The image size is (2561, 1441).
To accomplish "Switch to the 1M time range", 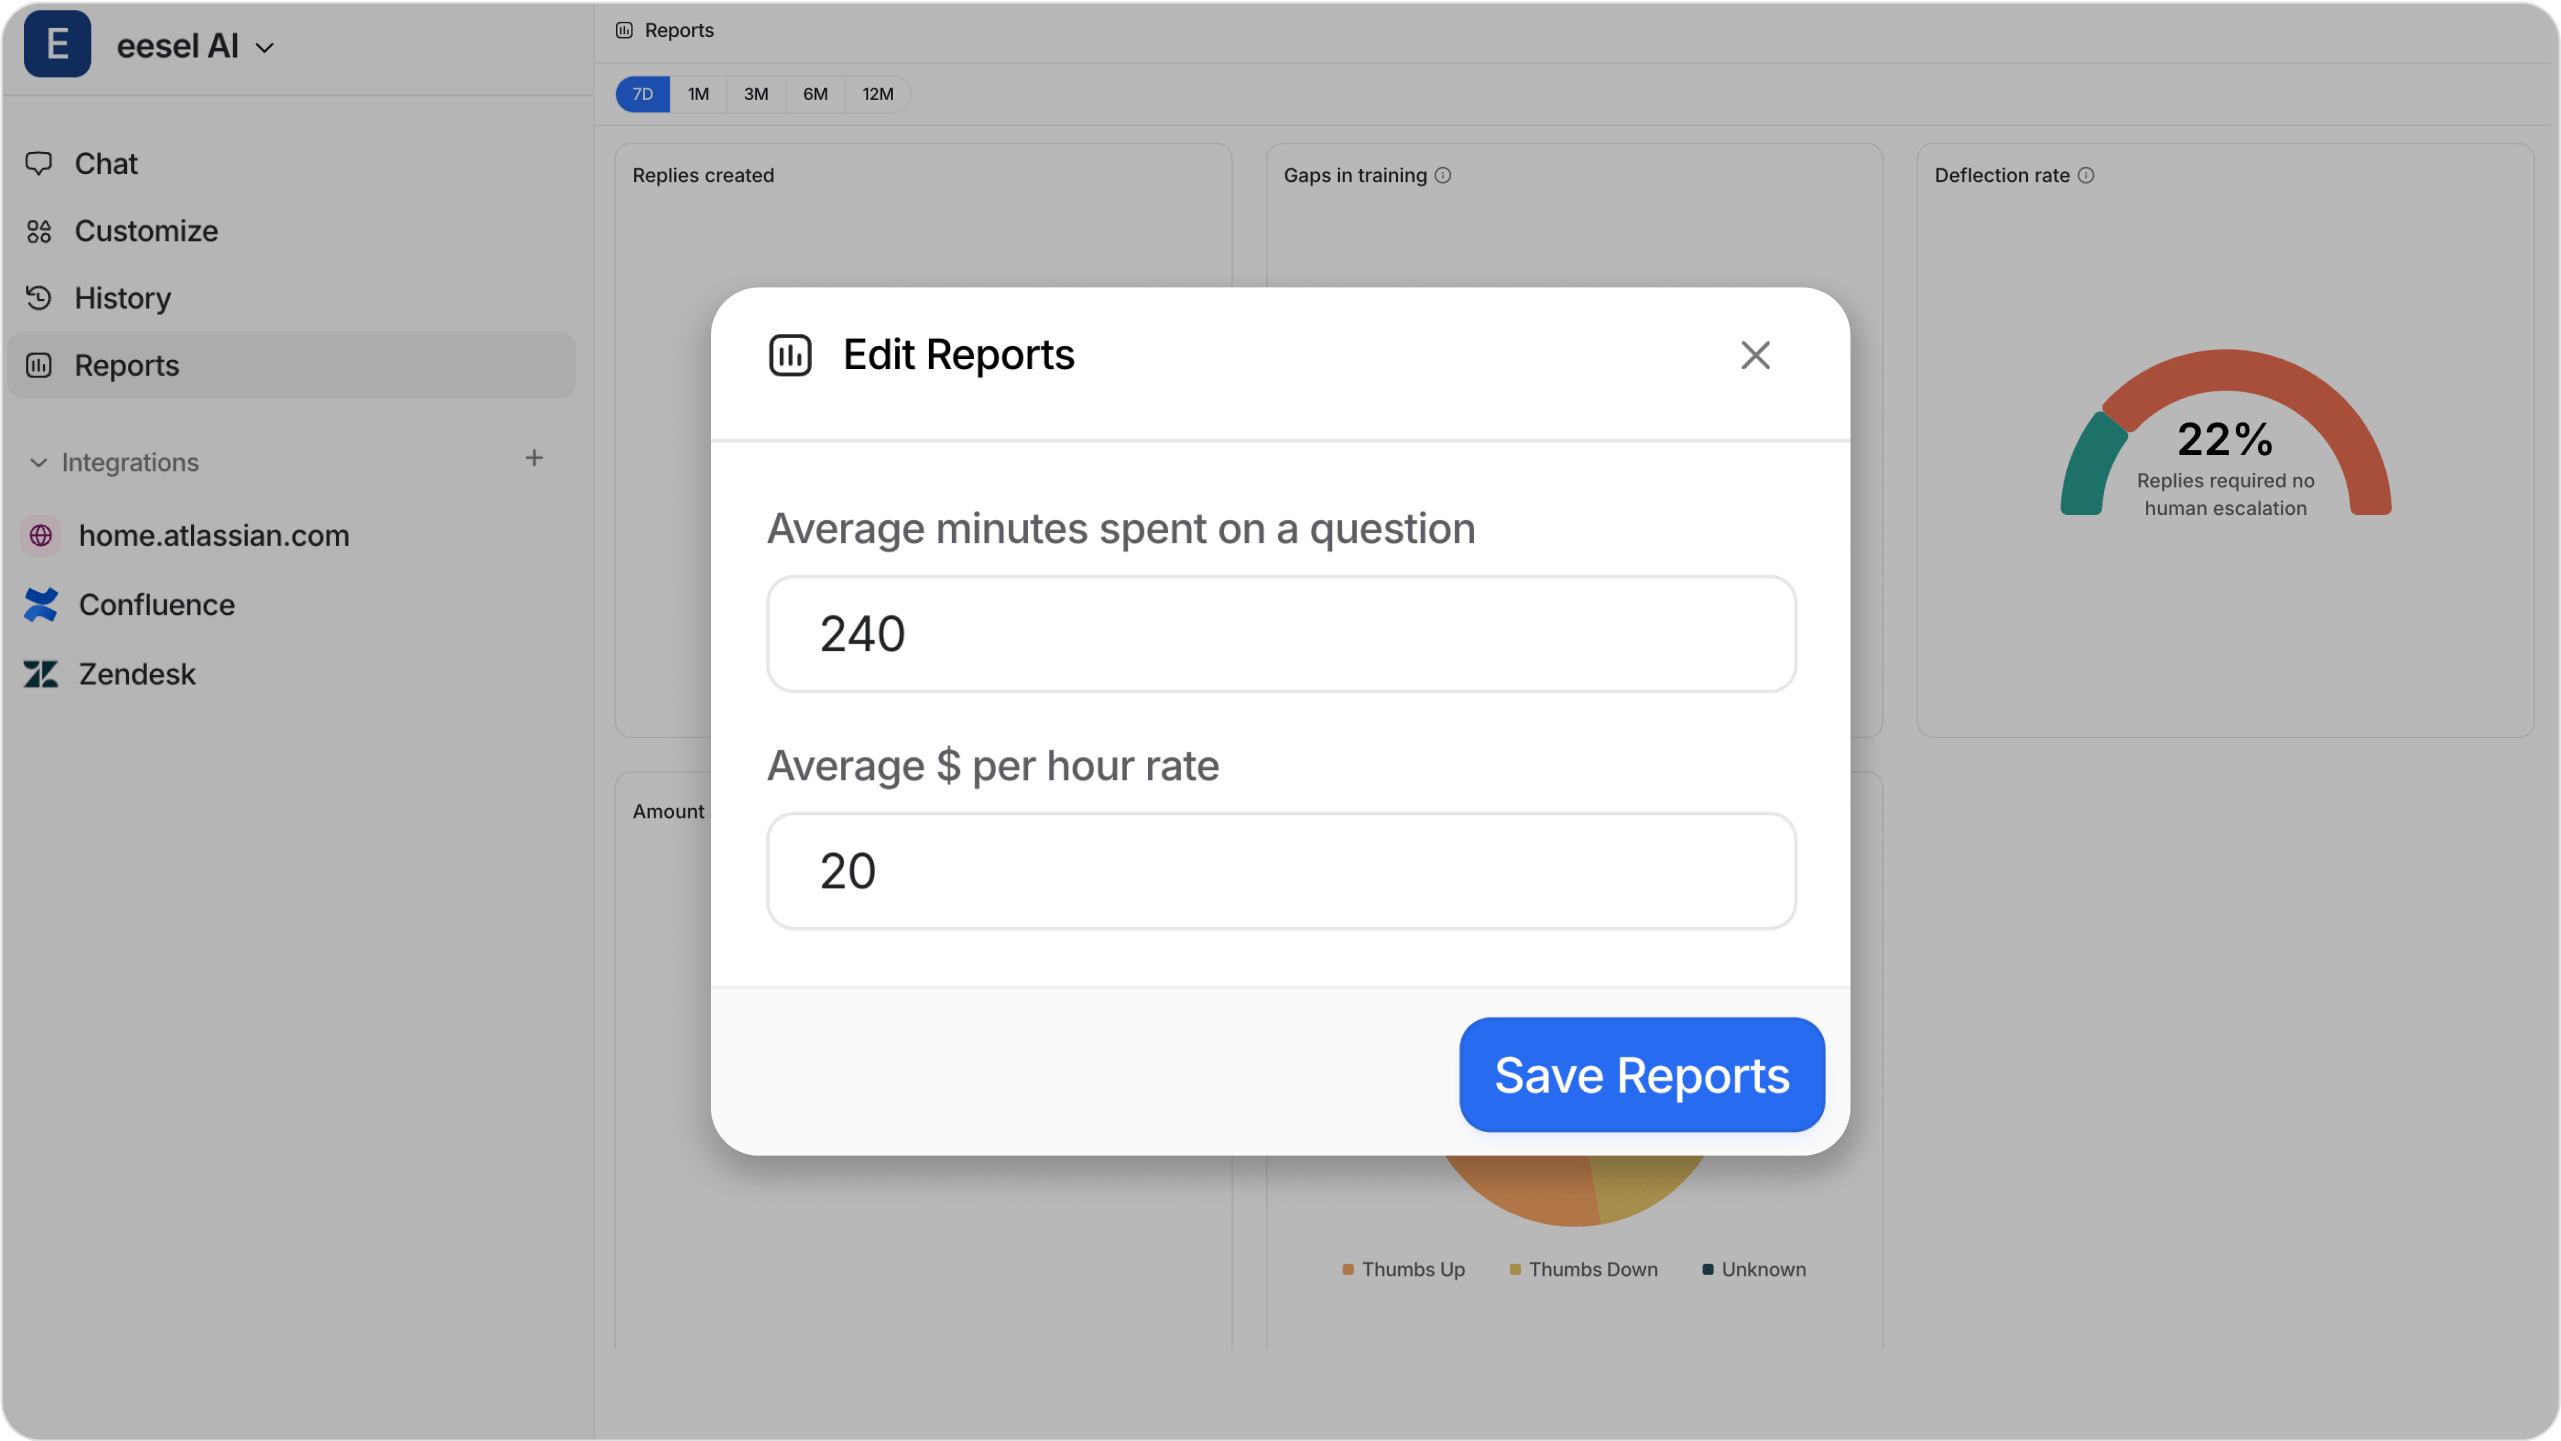I will (698, 94).
